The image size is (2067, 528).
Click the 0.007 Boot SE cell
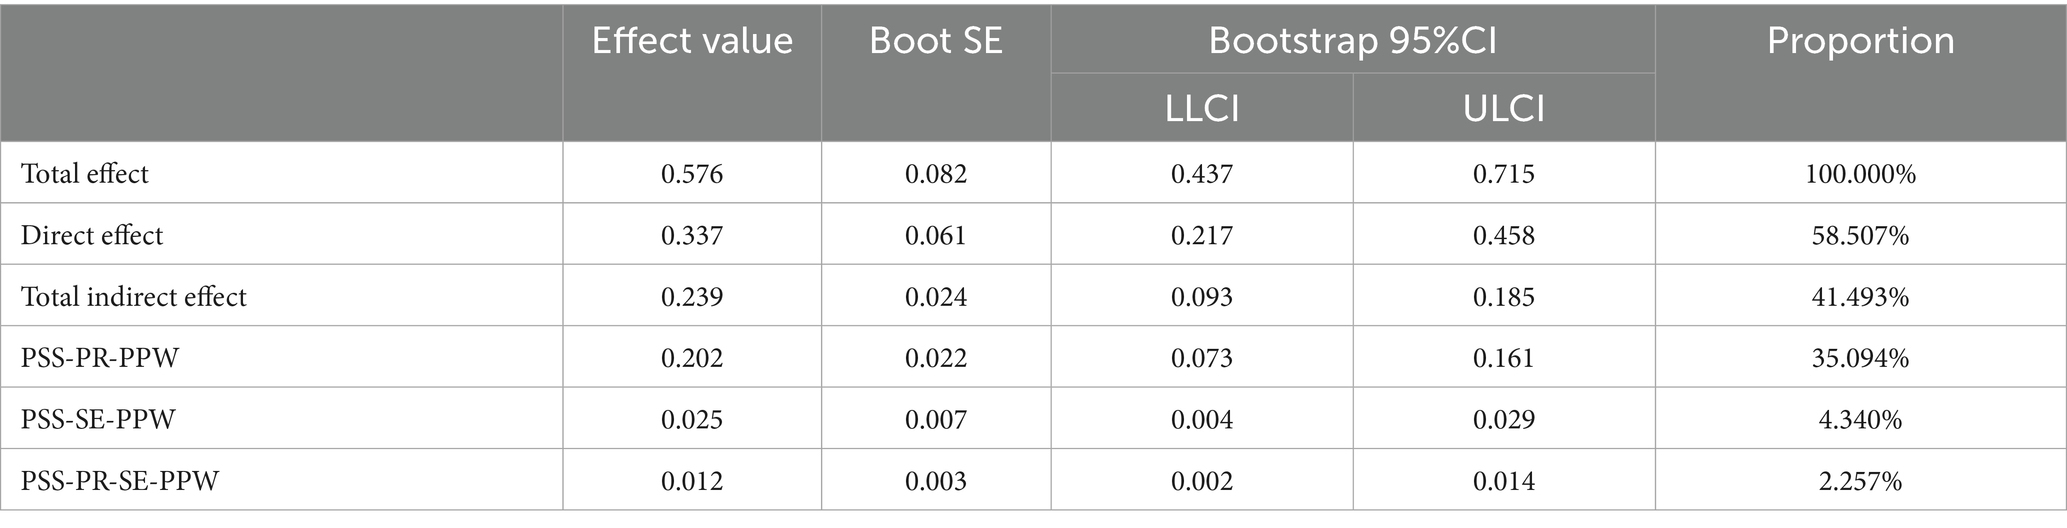pyautogui.click(x=936, y=419)
